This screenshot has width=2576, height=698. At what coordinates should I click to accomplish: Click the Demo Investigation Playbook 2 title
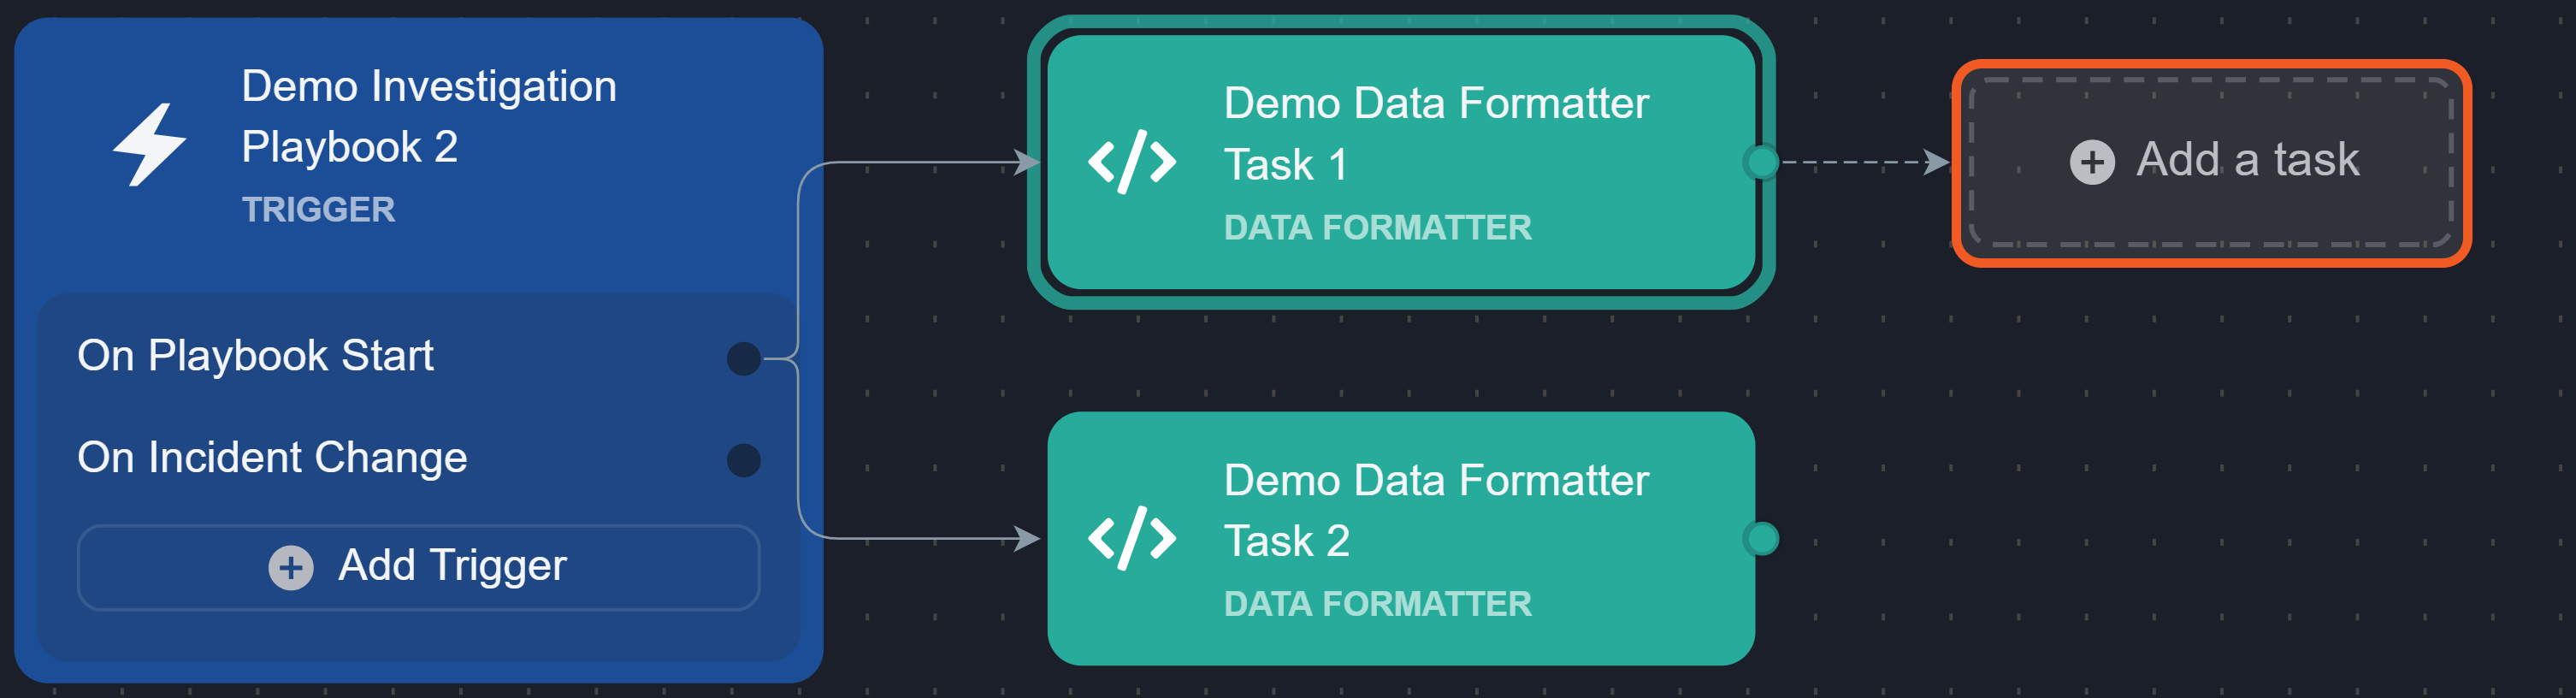[x=429, y=117]
